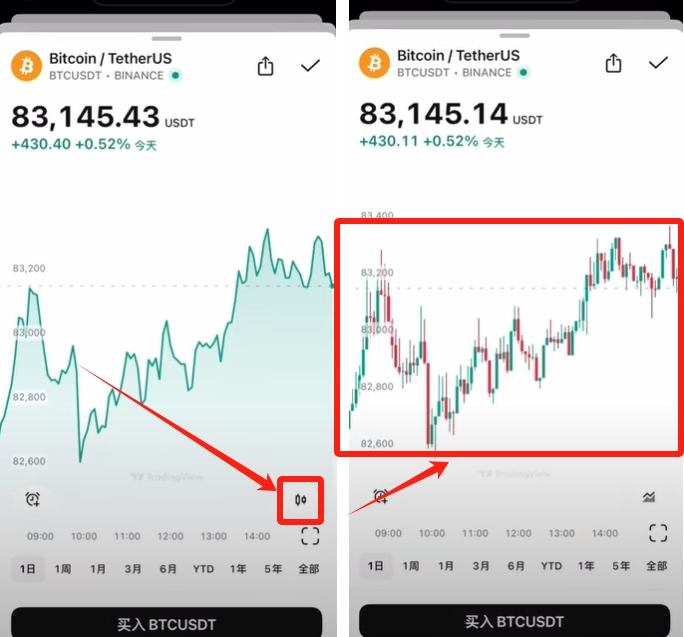Click the Bitcoin logo in right panel

pyautogui.click(x=374, y=63)
